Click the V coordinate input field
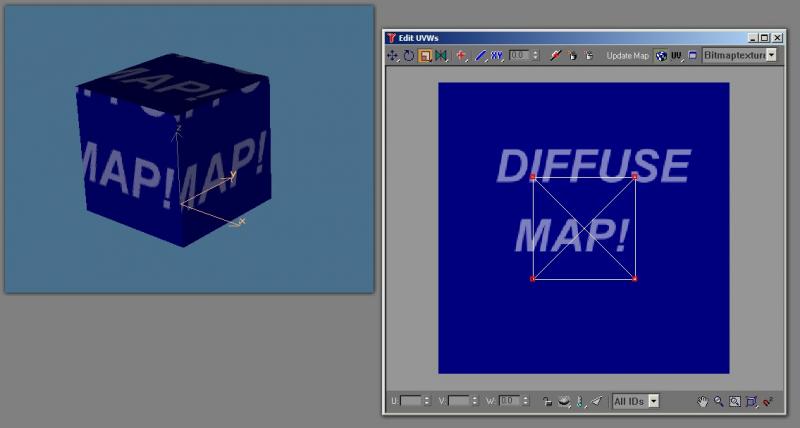800x428 pixels. [459, 401]
